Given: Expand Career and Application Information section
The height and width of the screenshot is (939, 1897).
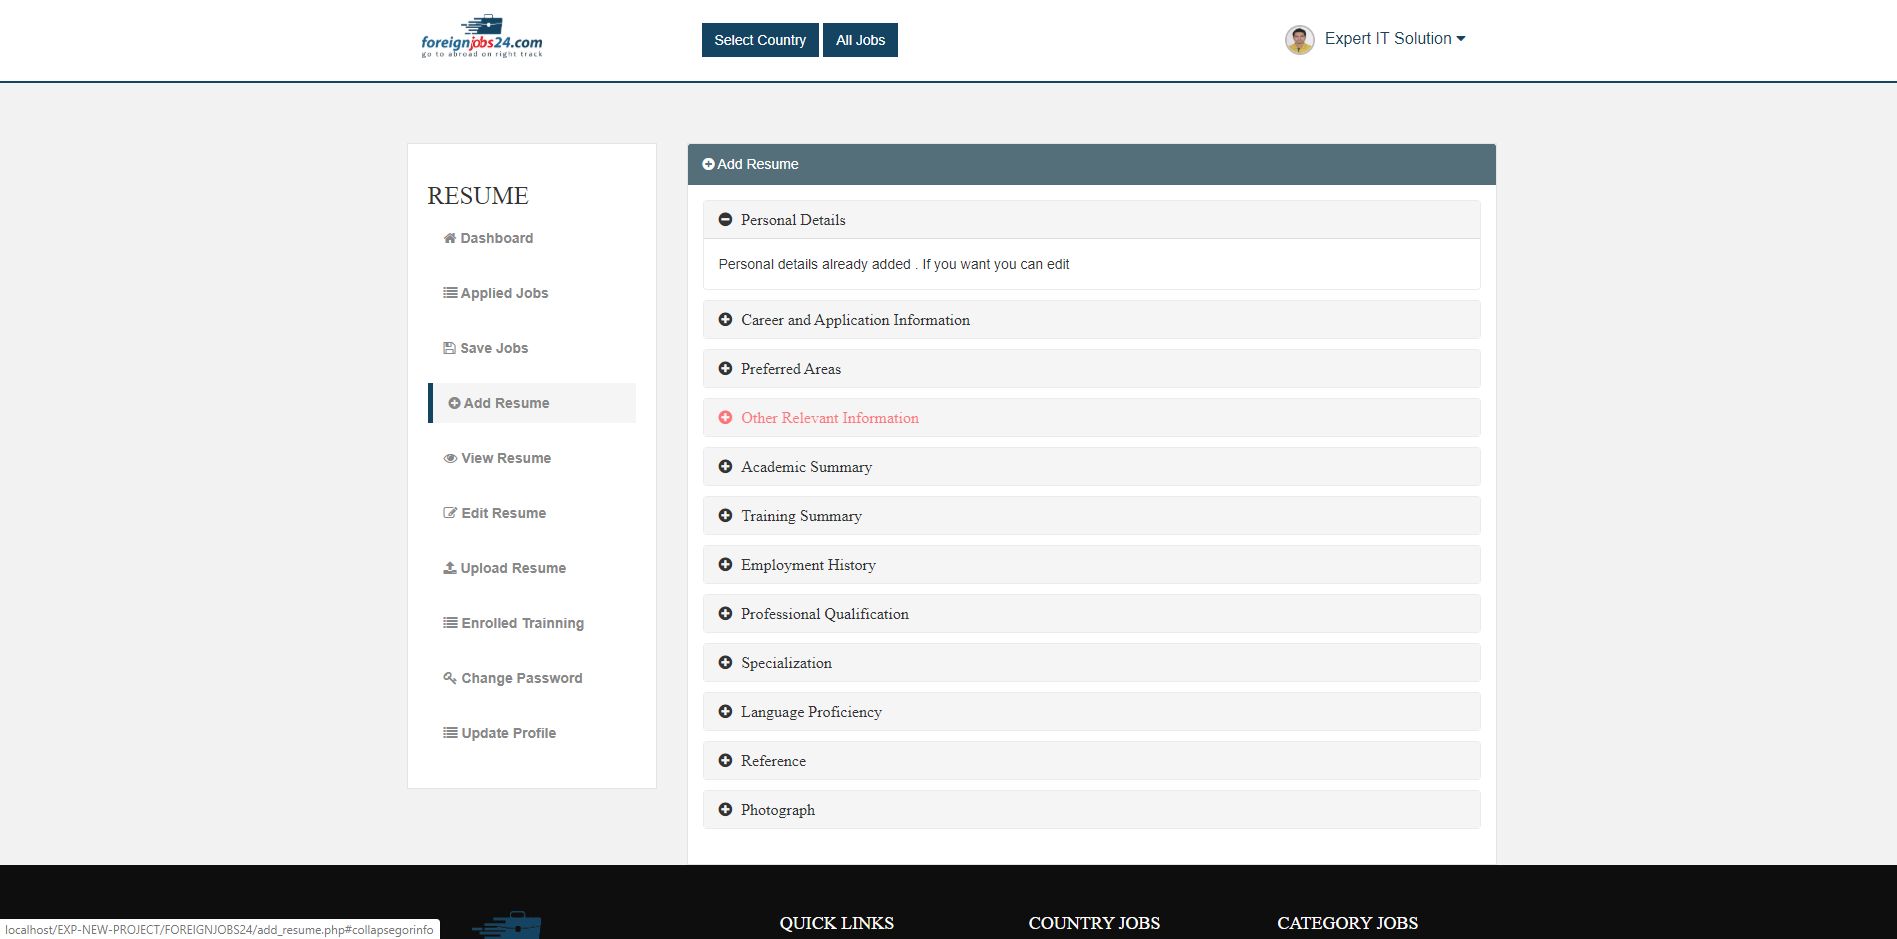Looking at the screenshot, I should point(1092,320).
